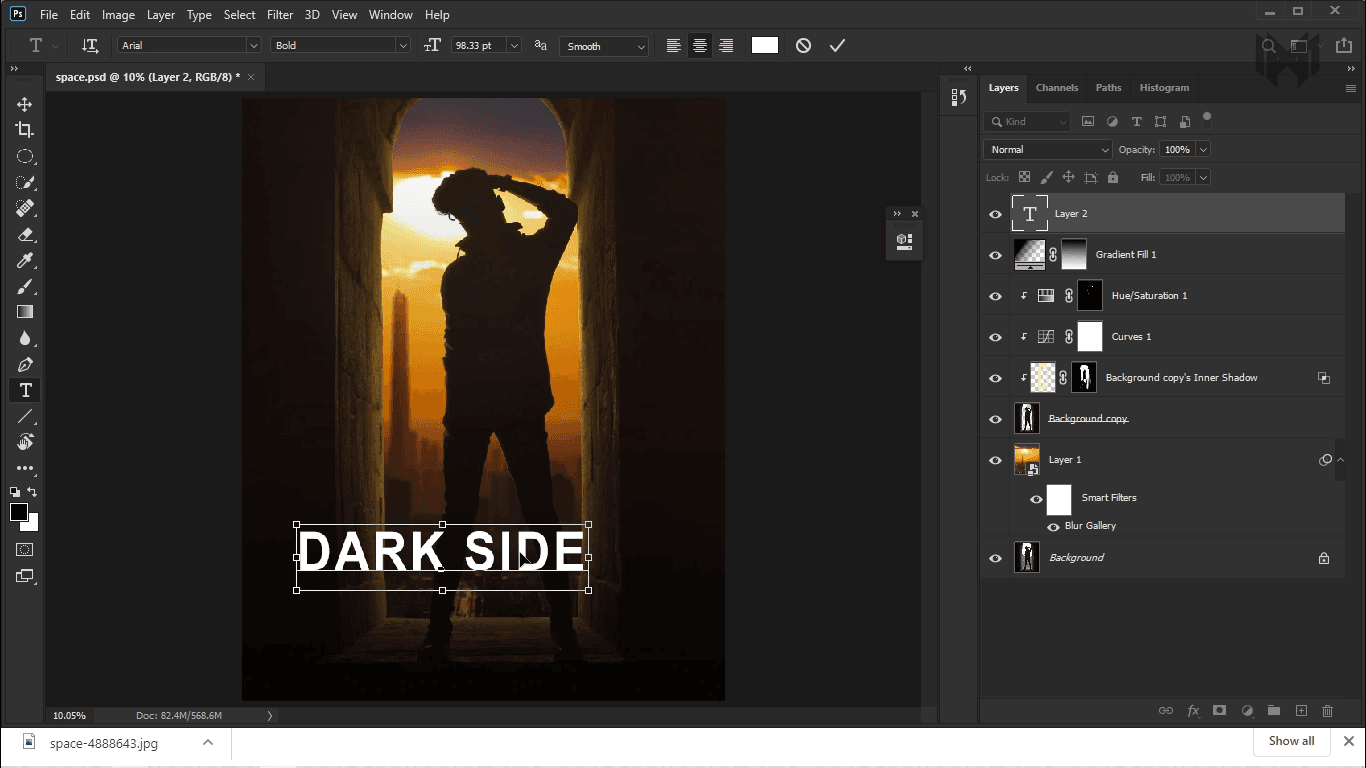
Task: Open the Filter menu
Action: [x=280, y=15]
